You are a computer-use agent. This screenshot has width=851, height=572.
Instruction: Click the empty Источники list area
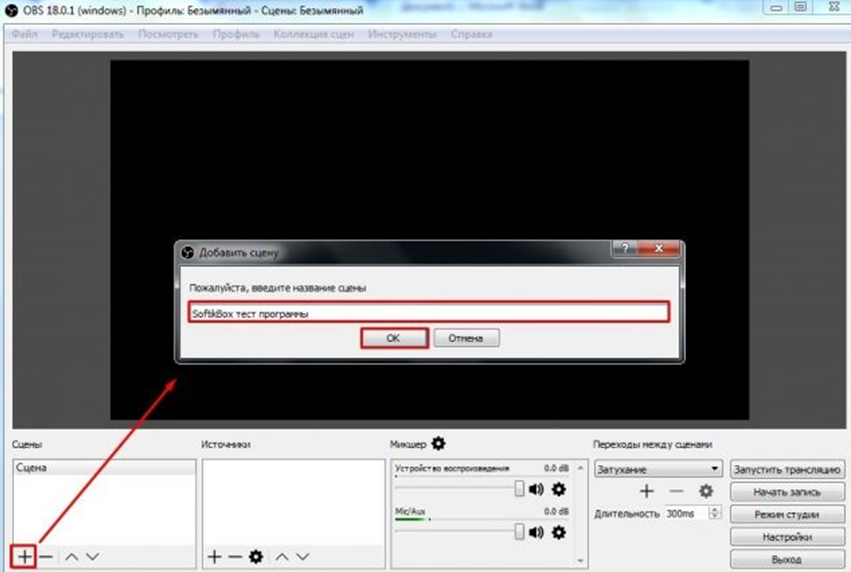click(x=294, y=502)
